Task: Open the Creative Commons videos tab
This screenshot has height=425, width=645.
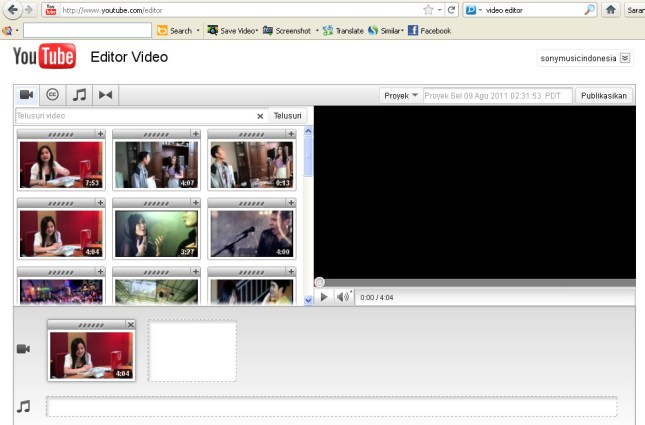Action: coord(53,95)
